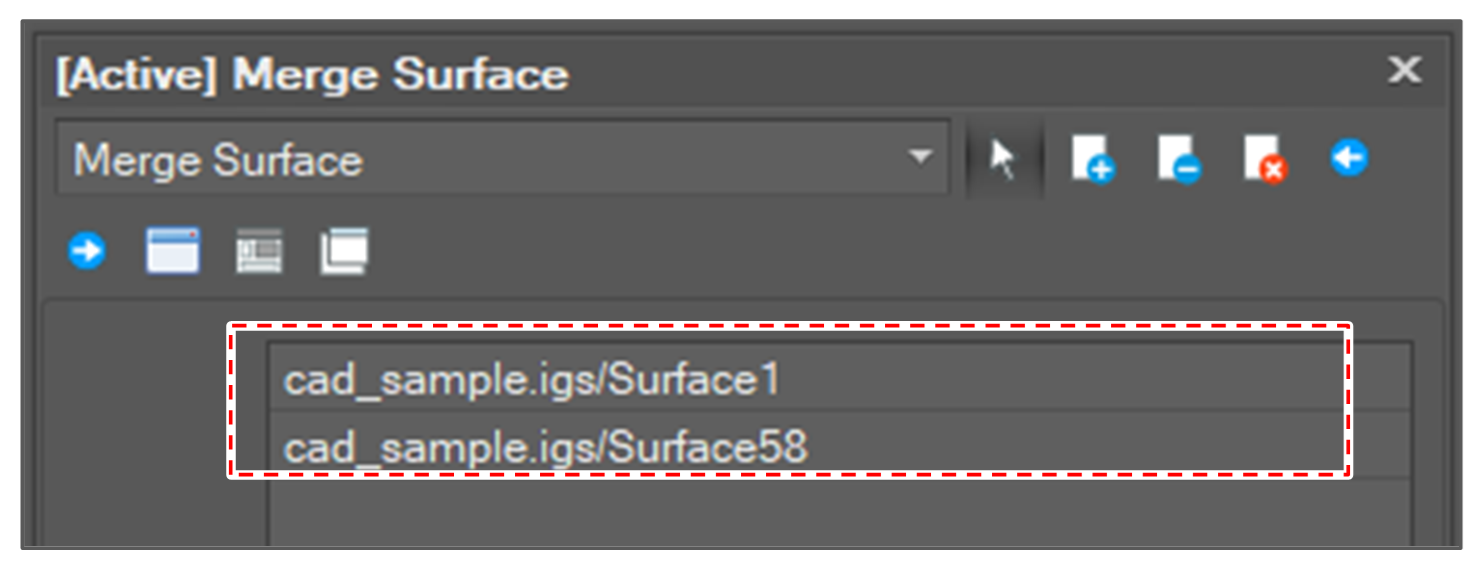Click the gray panel layout icon
Image resolution: width=1477 pixels, height=562 pixels.
[x=259, y=251]
